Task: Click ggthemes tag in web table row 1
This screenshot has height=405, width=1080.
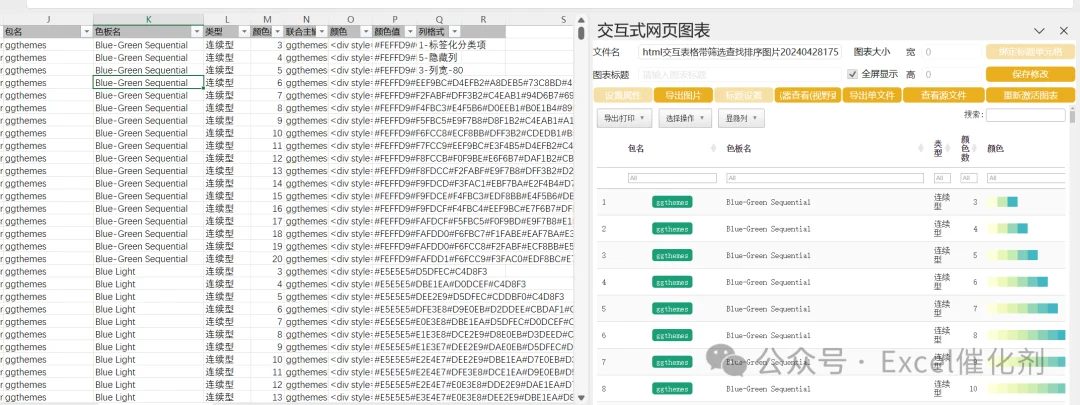Action: coord(672,202)
